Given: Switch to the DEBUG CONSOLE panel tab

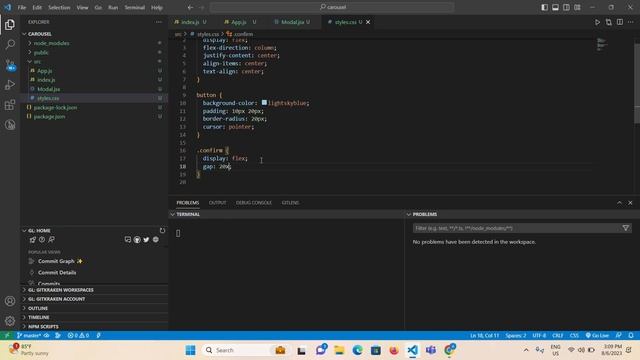Looking at the screenshot, I should (253, 203).
